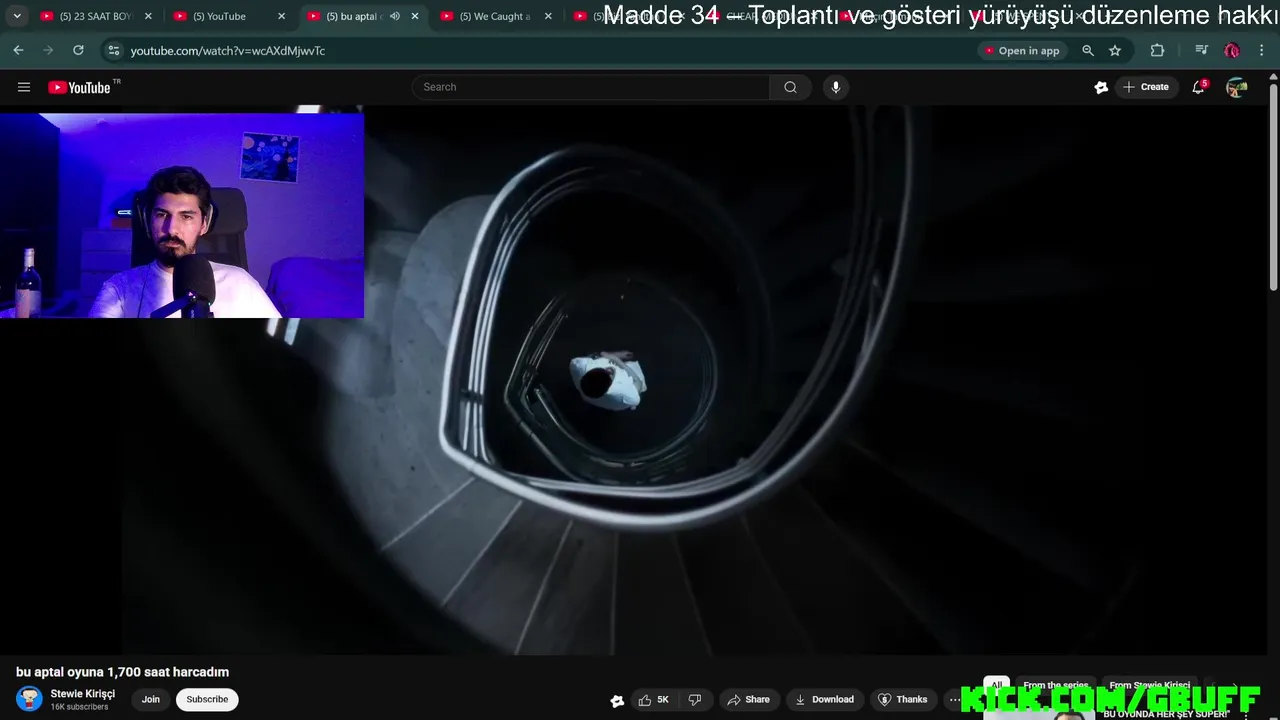Screen dimensions: 1280x720
Task: Reload the current page
Action: tap(78, 50)
